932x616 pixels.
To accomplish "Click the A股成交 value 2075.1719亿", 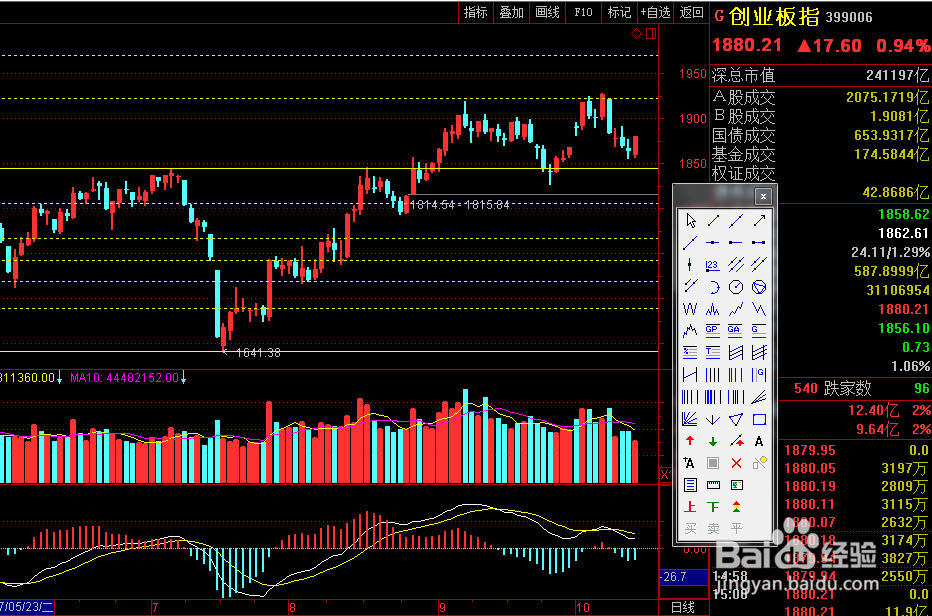I will tap(887, 96).
